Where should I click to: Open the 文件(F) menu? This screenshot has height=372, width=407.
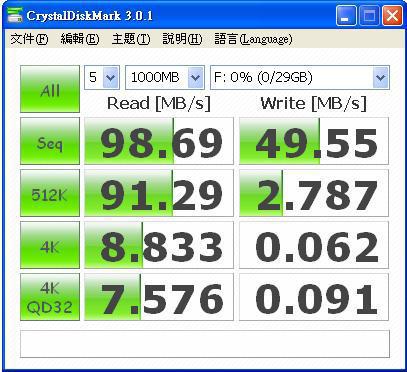(29, 39)
